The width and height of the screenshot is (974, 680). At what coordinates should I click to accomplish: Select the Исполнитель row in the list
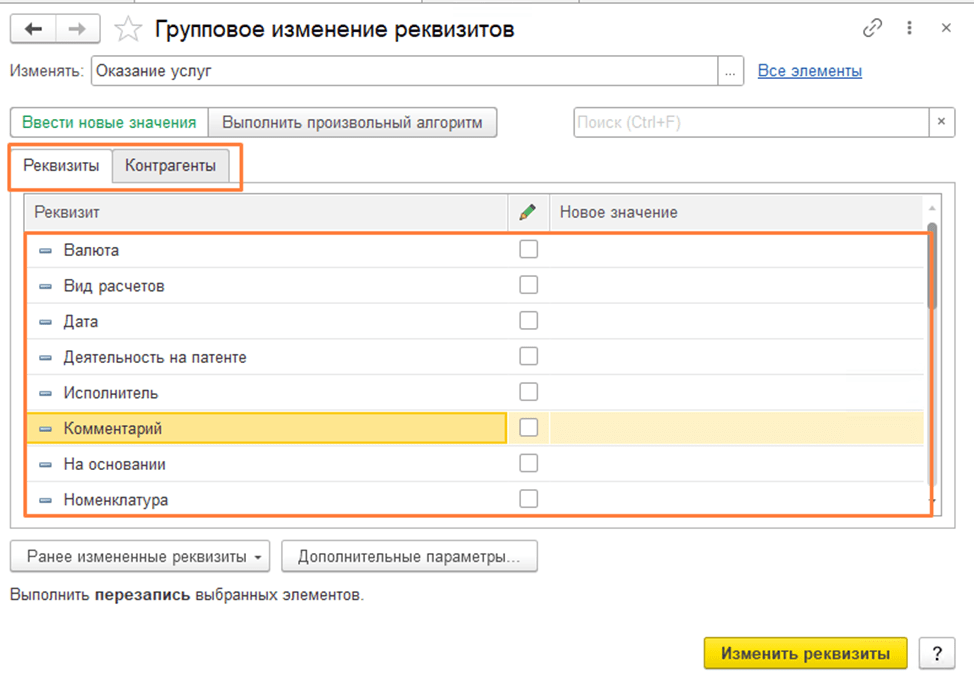[110, 393]
